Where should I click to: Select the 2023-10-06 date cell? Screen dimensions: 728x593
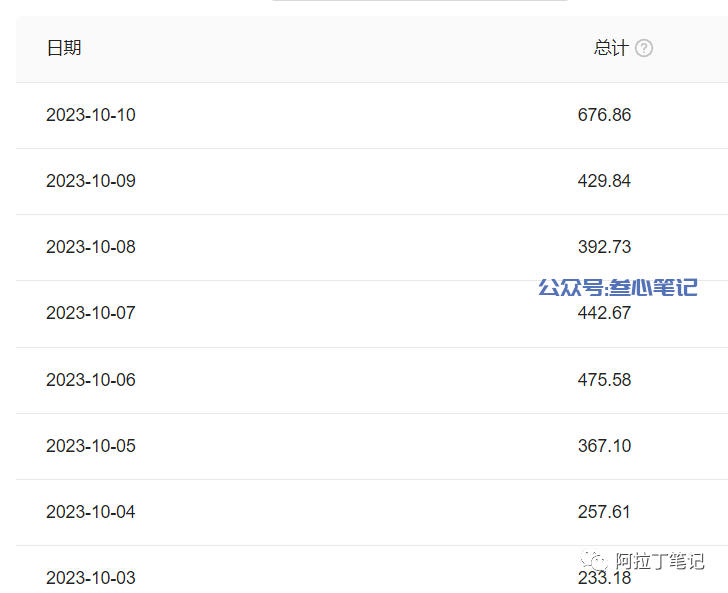pyautogui.click(x=91, y=380)
